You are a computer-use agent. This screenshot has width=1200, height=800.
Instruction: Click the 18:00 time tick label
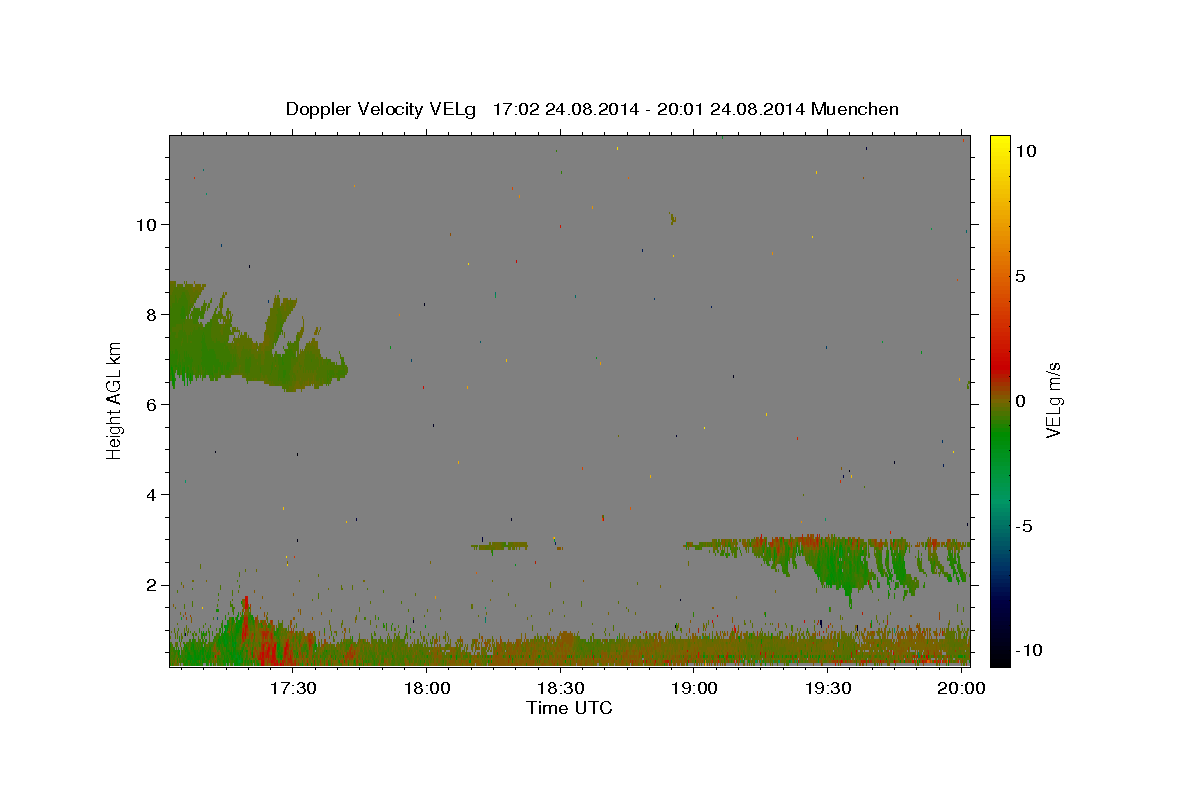(x=427, y=689)
